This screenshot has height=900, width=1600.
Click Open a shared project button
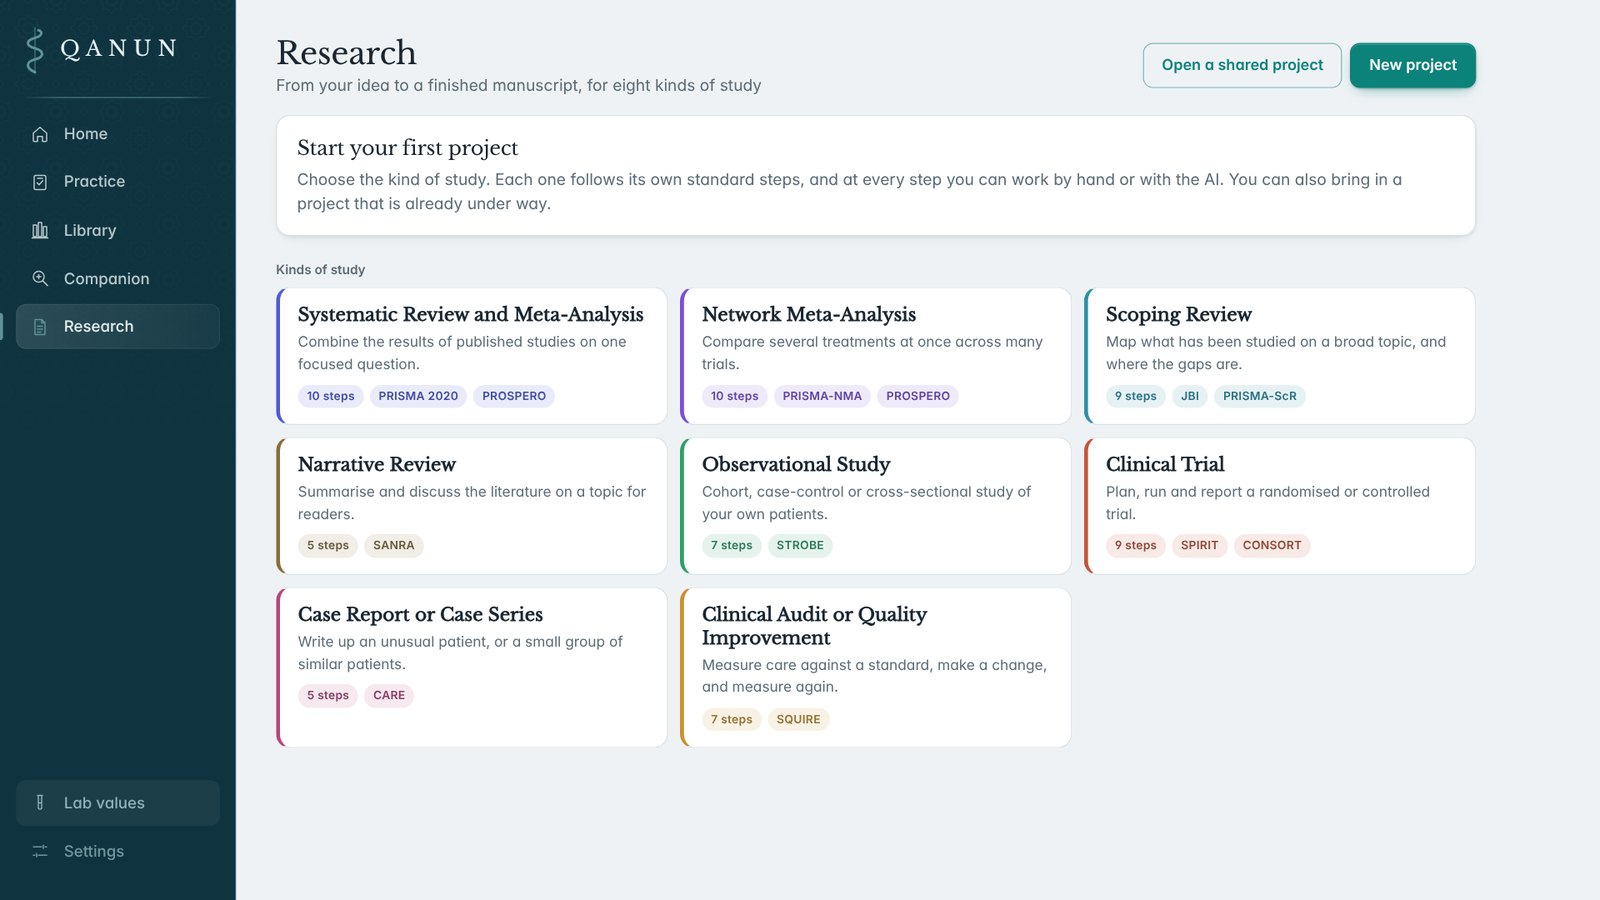tap(1242, 65)
